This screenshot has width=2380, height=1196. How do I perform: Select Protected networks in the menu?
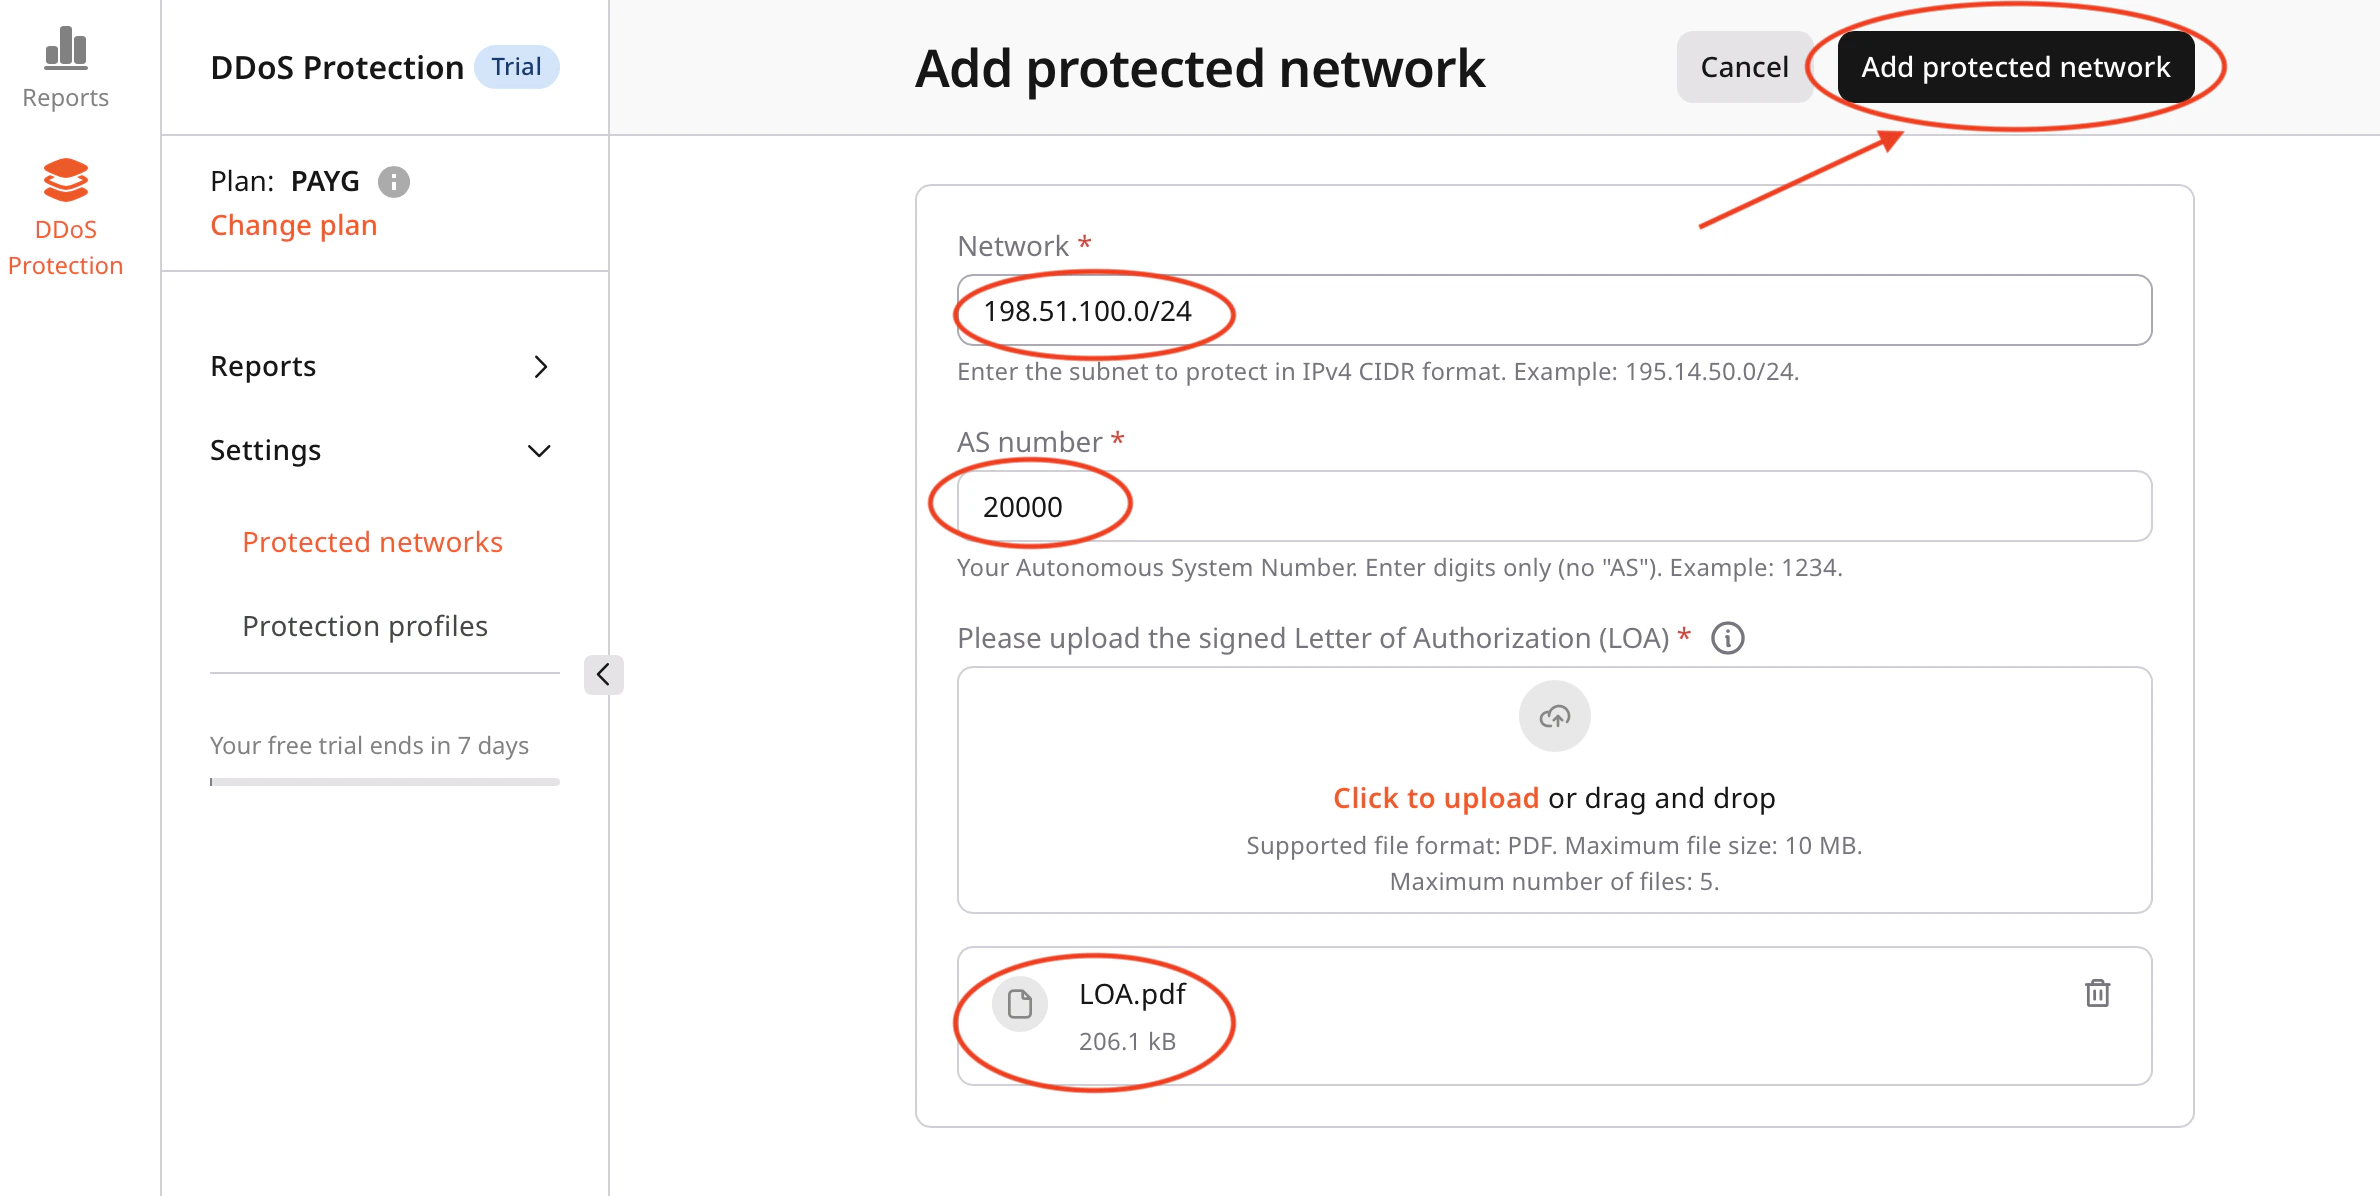[x=372, y=541]
